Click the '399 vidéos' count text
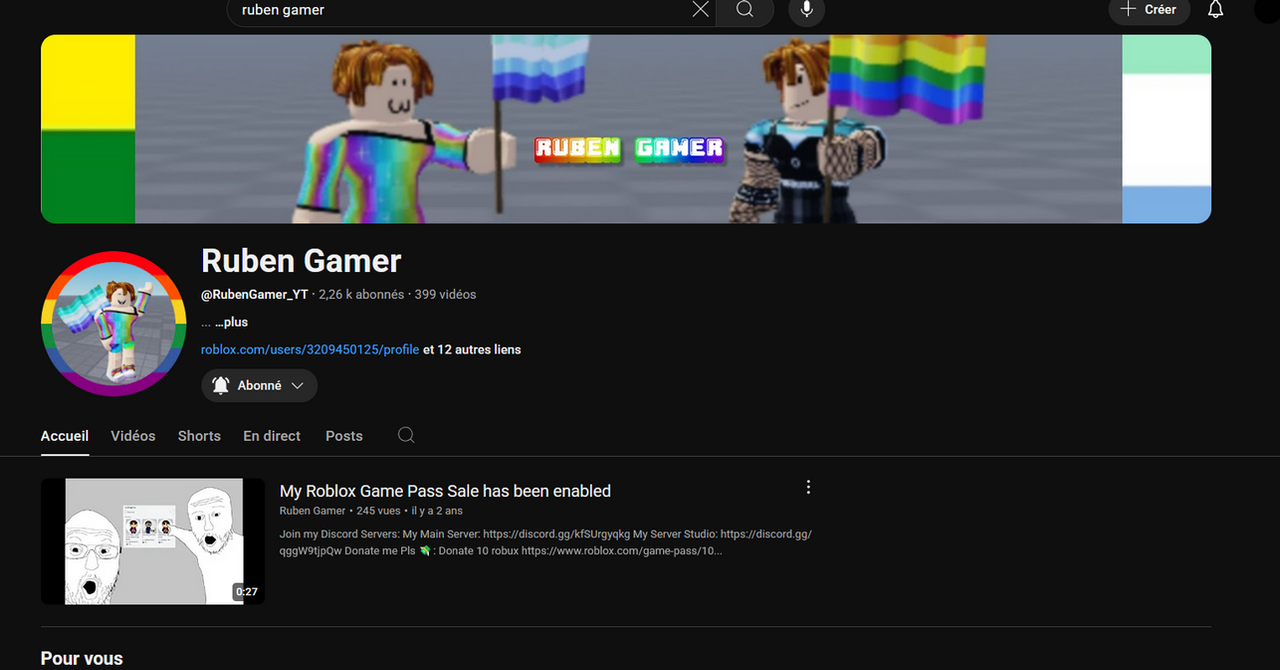Screen dimensions: 1280x670 click(x=445, y=295)
